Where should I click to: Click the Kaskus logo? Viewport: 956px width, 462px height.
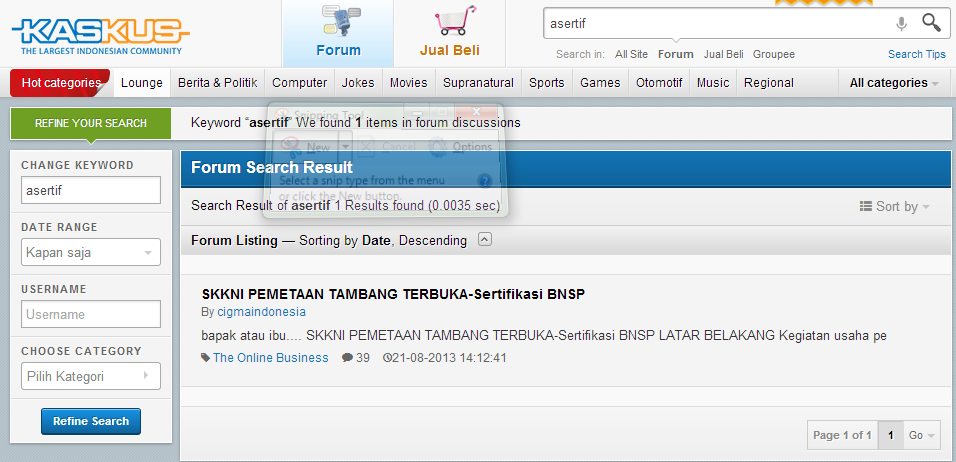pos(101,36)
